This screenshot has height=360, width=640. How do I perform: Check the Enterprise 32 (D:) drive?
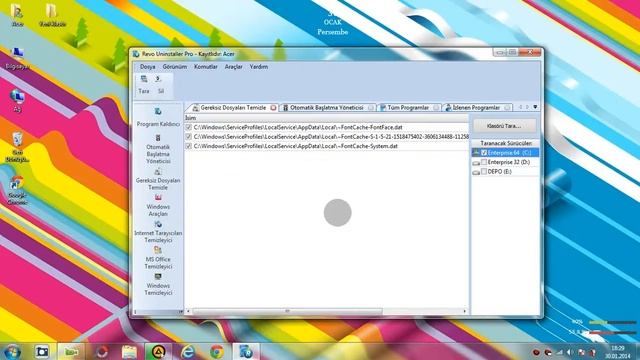click(x=484, y=162)
